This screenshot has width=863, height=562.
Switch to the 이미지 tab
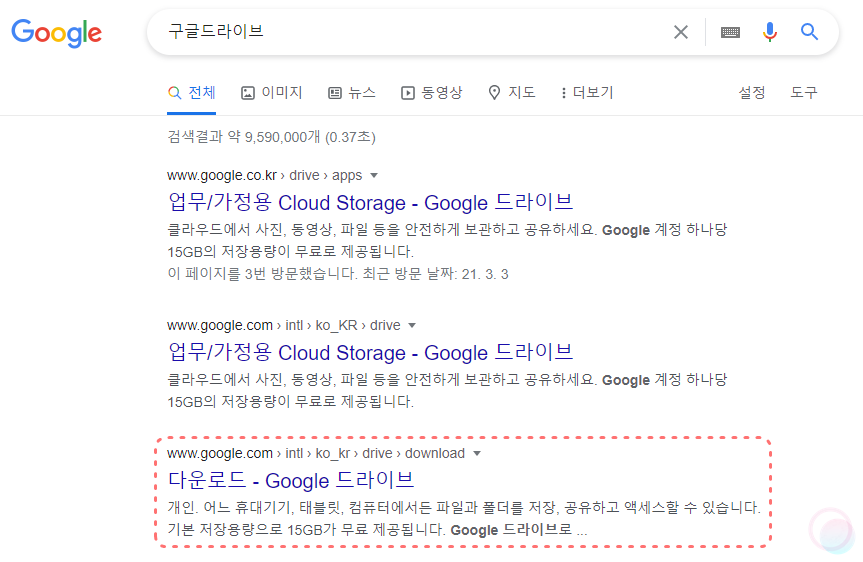coord(272,92)
